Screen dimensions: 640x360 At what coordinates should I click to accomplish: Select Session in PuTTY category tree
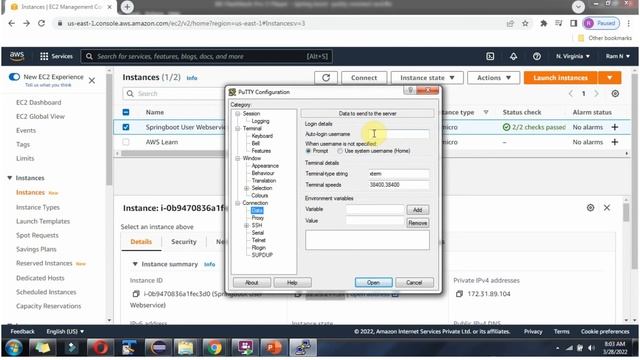pyautogui.click(x=251, y=113)
